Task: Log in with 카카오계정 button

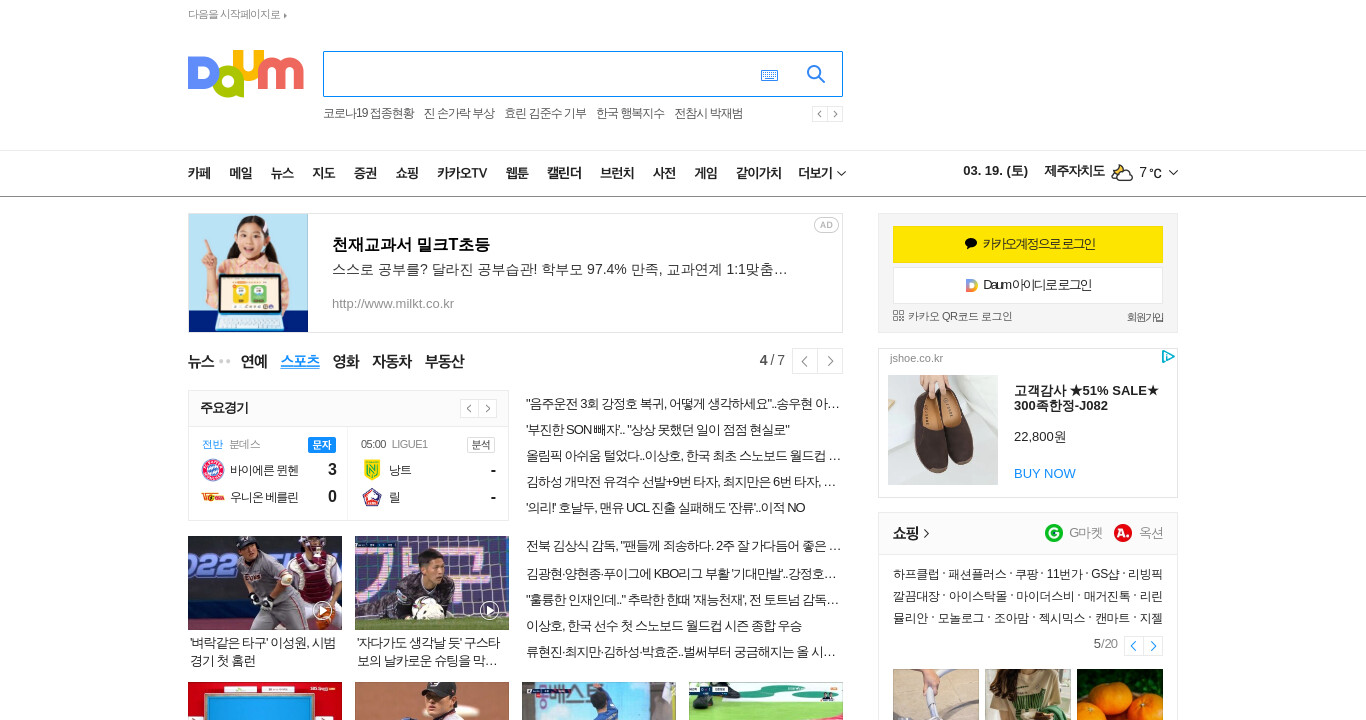Action: (x=1028, y=244)
